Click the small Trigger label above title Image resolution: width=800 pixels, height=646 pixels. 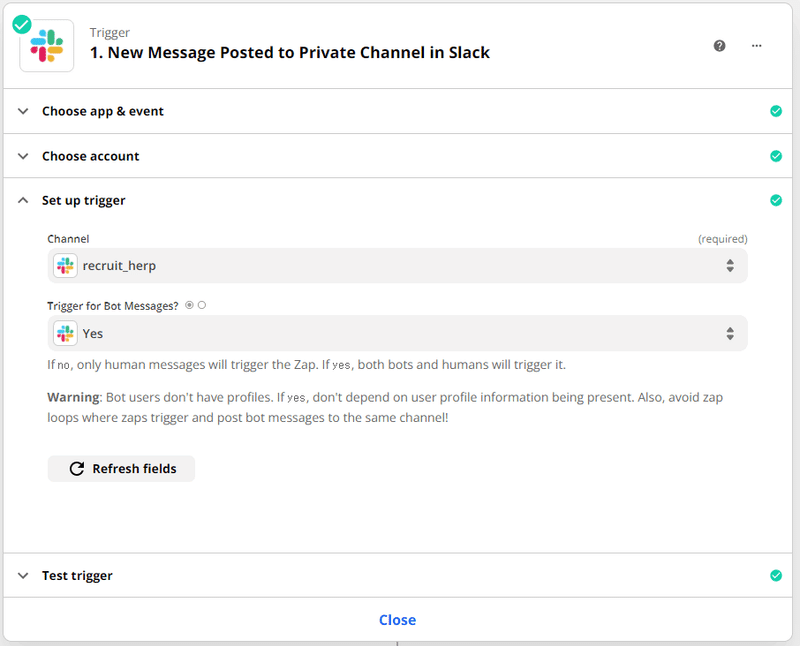tap(110, 33)
